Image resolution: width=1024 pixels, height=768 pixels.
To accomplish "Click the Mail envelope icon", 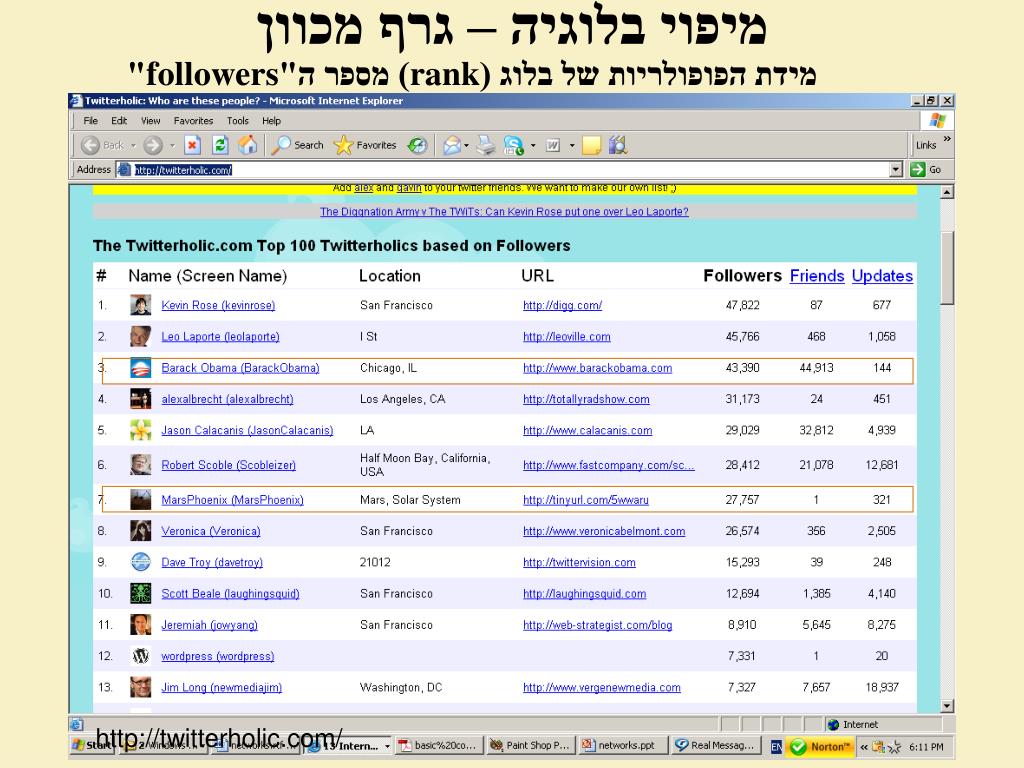I will click(452, 145).
